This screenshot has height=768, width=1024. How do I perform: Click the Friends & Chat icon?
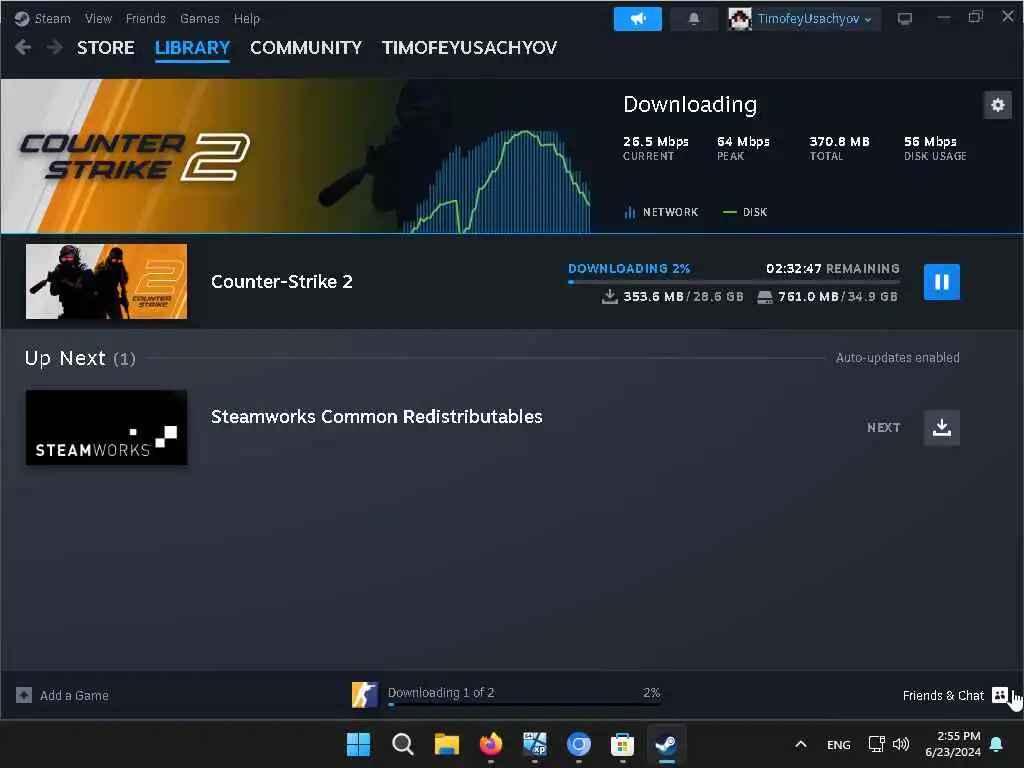(999, 695)
